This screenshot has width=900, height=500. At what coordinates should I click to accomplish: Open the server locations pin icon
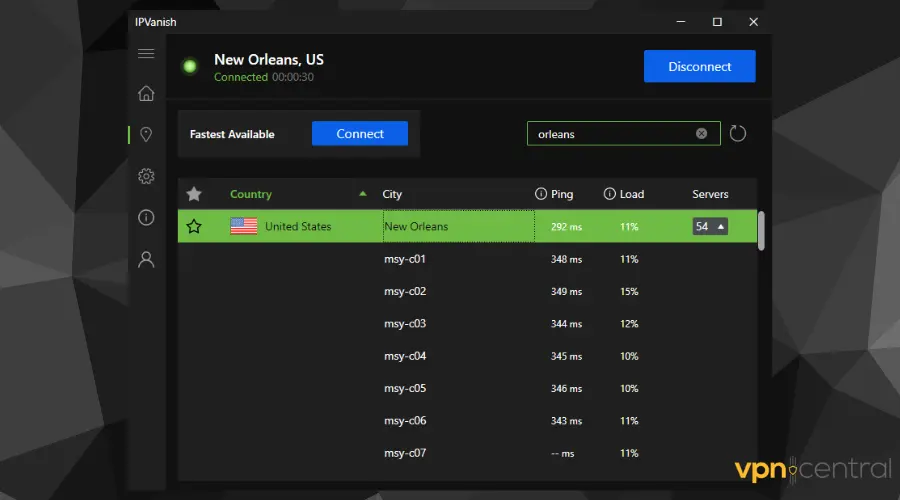click(x=146, y=134)
